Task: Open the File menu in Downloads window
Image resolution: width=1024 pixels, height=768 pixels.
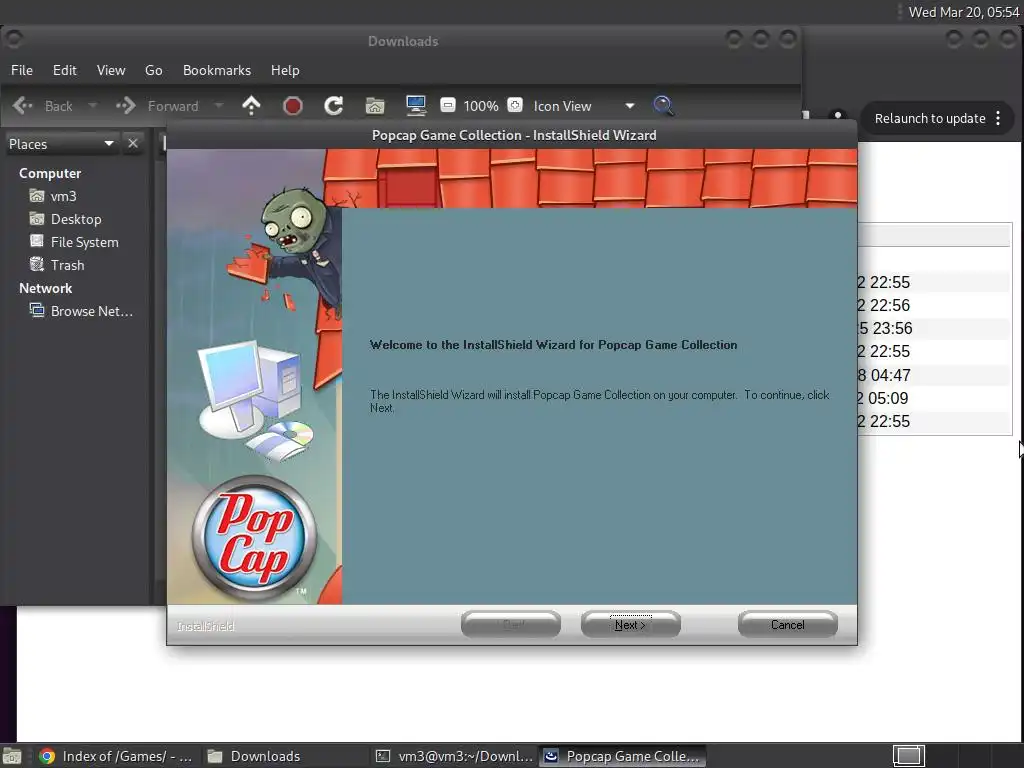Action: click(22, 70)
